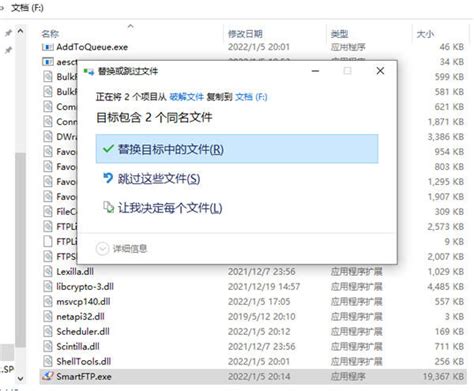Select the aesc... exe file icon
This screenshot has width=474, height=391.
pyautogui.click(x=48, y=62)
